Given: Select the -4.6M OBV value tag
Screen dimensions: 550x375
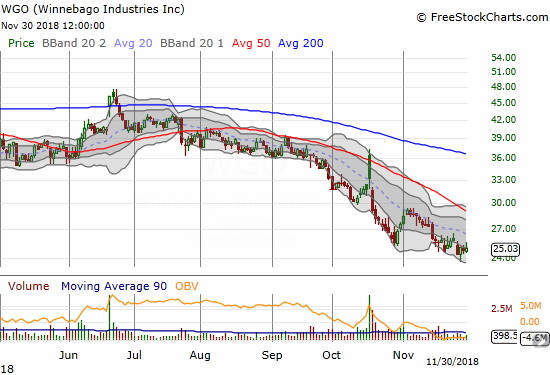Looking at the screenshot, I should (535, 339).
